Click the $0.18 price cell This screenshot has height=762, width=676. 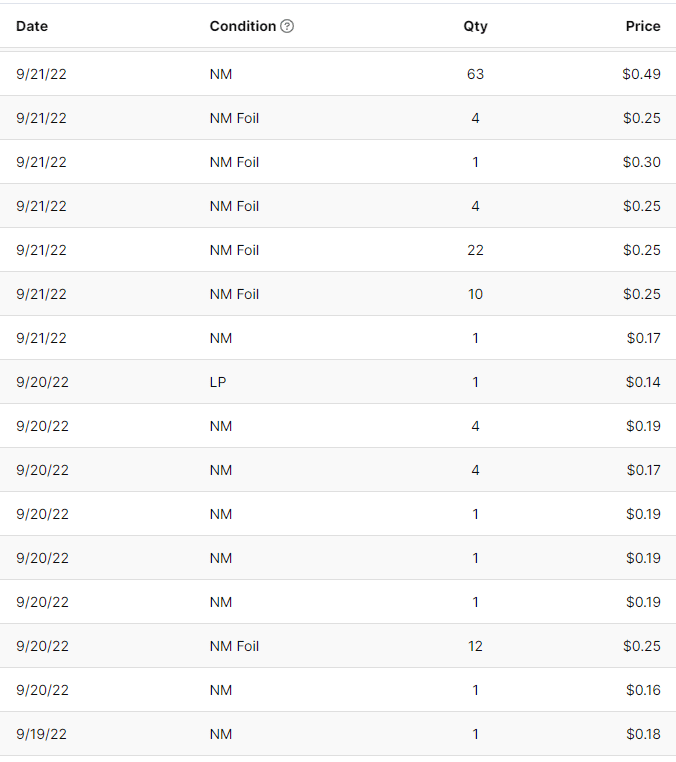(x=643, y=734)
